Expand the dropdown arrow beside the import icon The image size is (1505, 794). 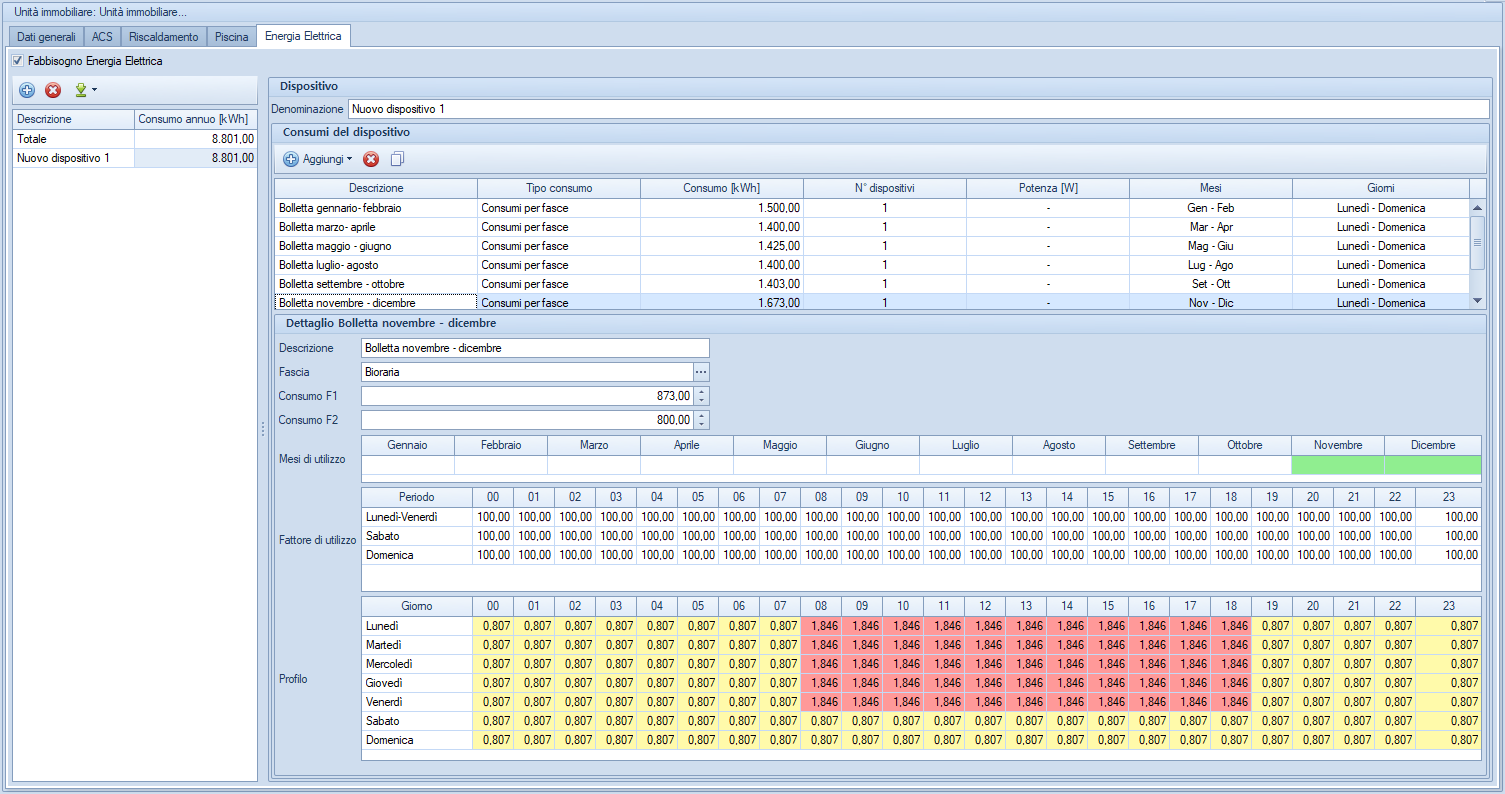coord(94,90)
